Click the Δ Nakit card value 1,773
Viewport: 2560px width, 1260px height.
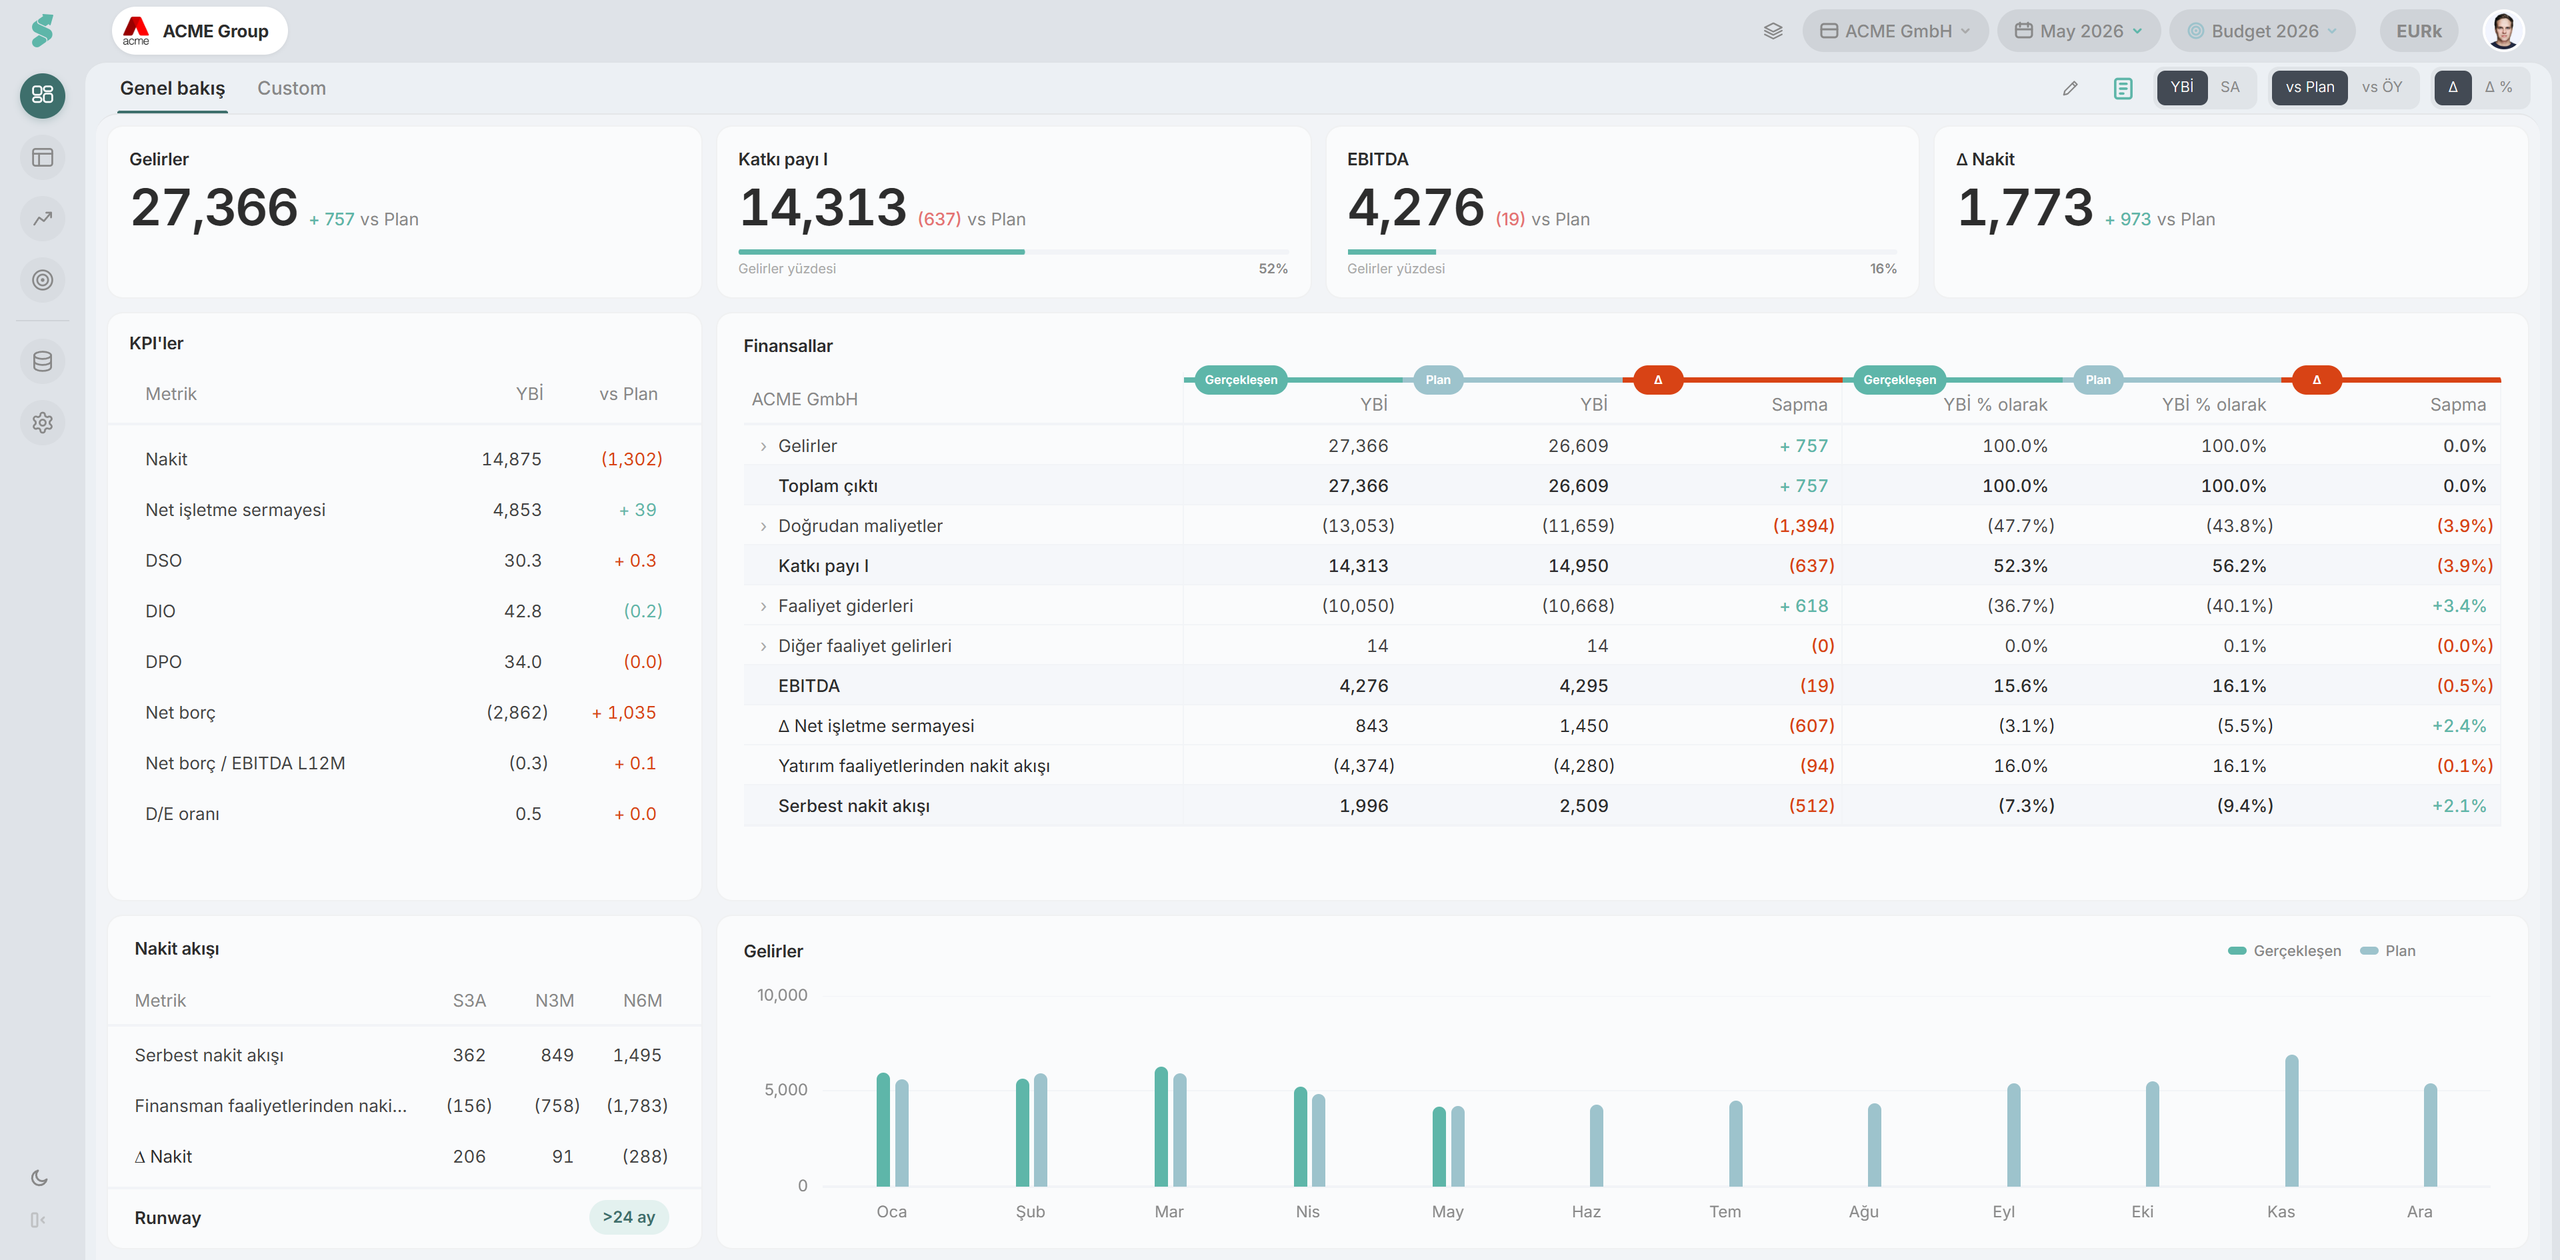2025,208
